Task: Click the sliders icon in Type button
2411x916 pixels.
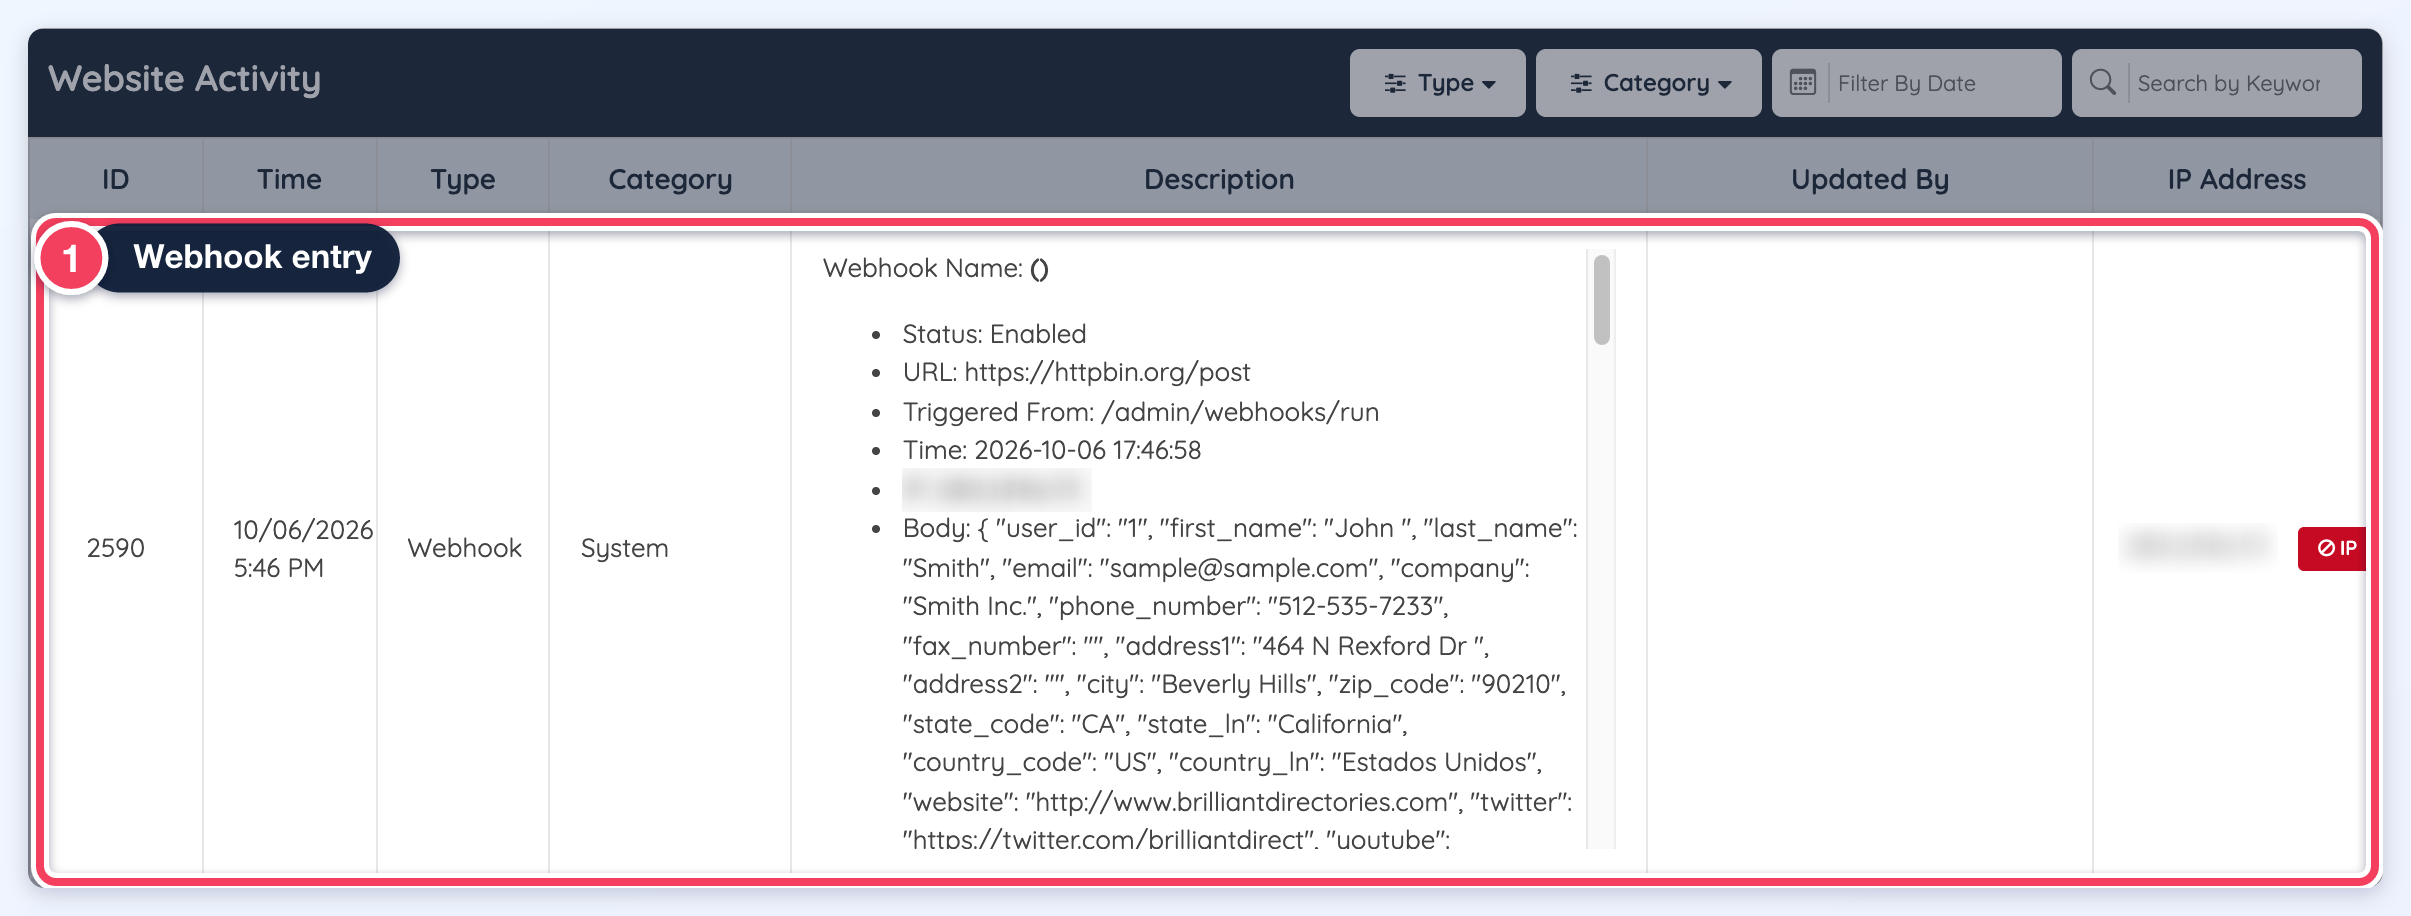Action: point(1395,83)
